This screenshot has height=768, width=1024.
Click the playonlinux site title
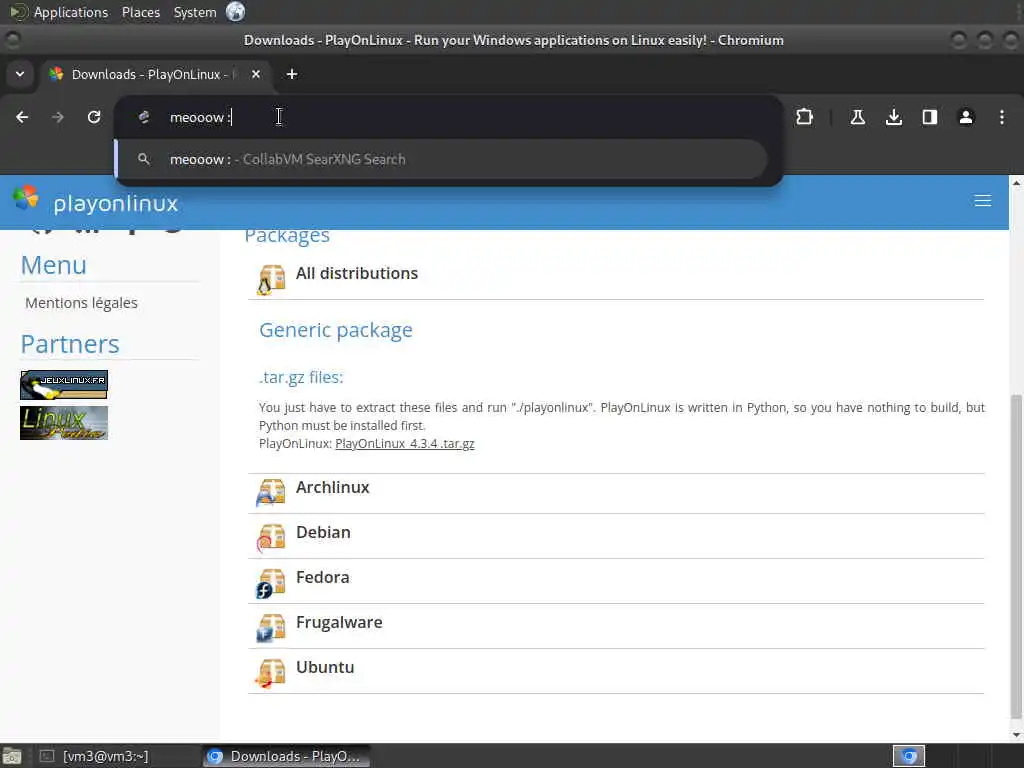[x=116, y=203]
